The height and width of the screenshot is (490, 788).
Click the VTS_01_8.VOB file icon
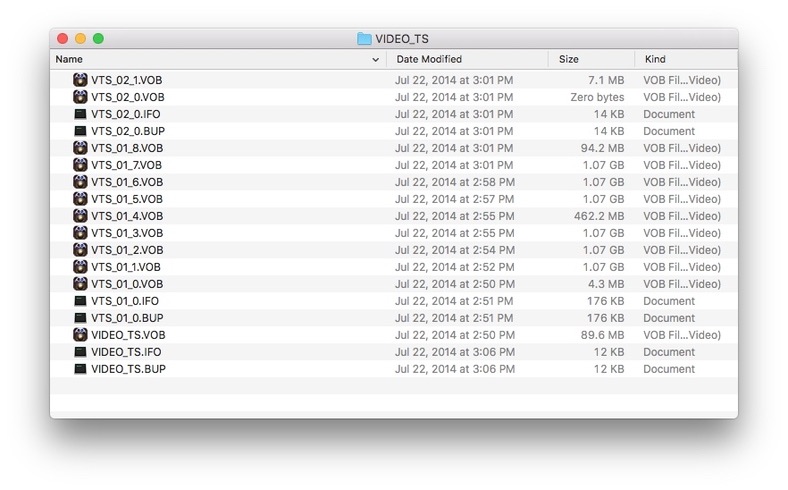[80, 148]
